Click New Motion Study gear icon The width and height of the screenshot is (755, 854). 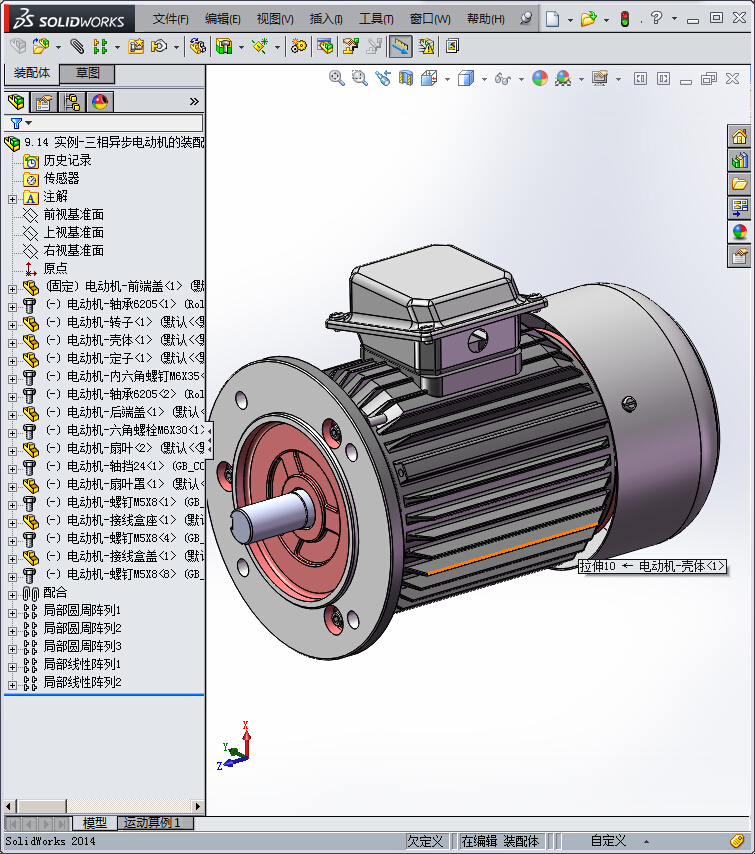point(299,46)
